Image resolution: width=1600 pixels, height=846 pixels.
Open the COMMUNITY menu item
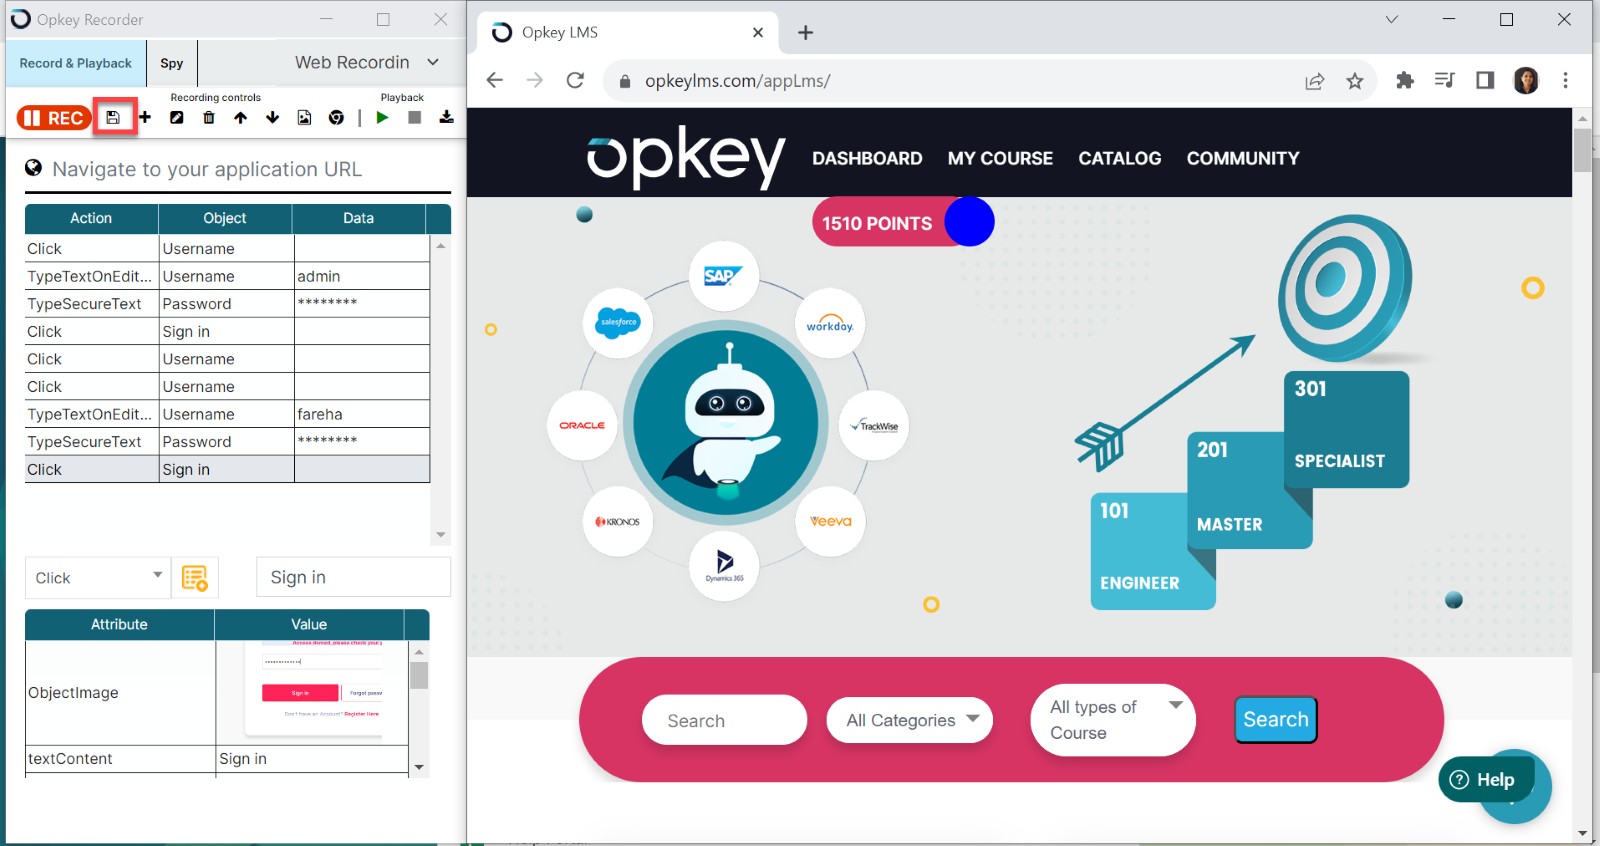(x=1243, y=158)
